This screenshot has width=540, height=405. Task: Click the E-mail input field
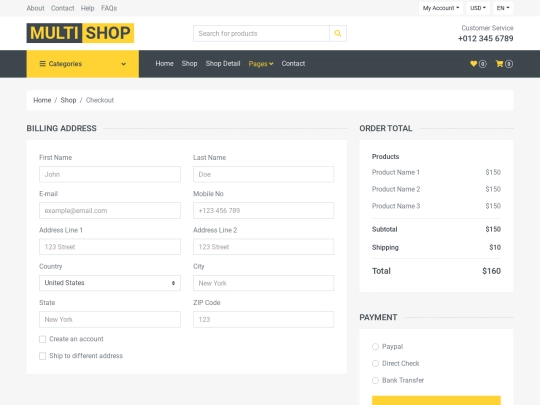(x=110, y=210)
